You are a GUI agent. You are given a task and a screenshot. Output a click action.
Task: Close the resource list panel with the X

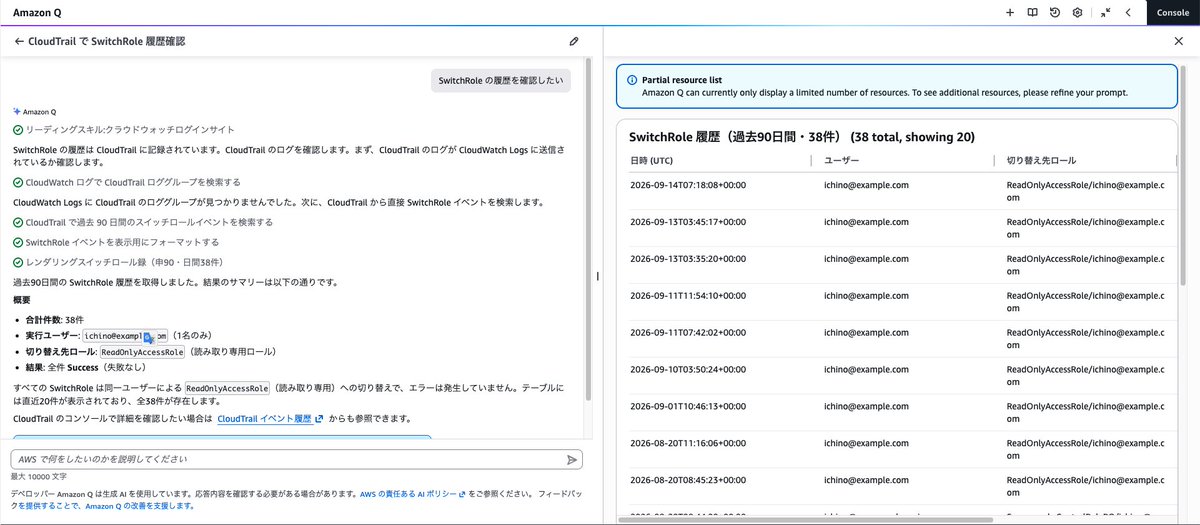[1178, 41]
